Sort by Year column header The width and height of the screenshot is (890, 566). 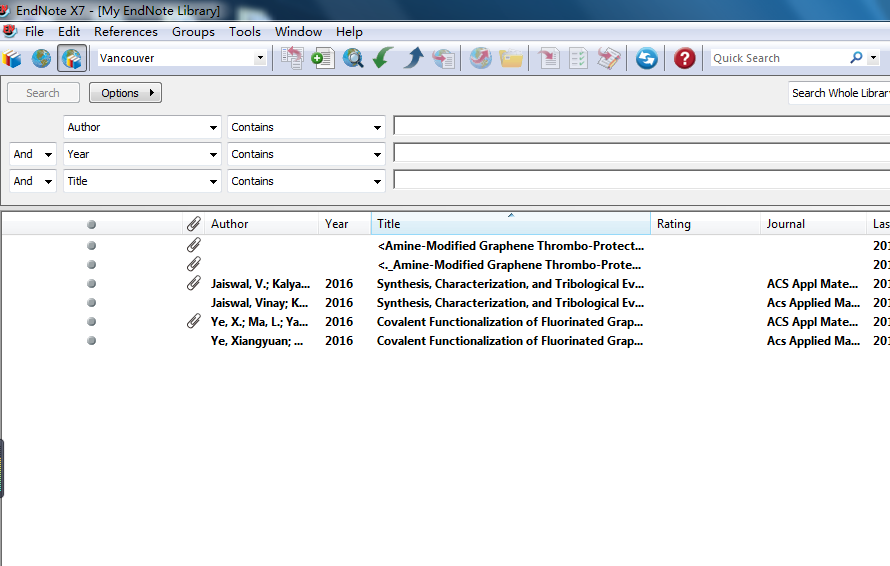click(345, 224)
